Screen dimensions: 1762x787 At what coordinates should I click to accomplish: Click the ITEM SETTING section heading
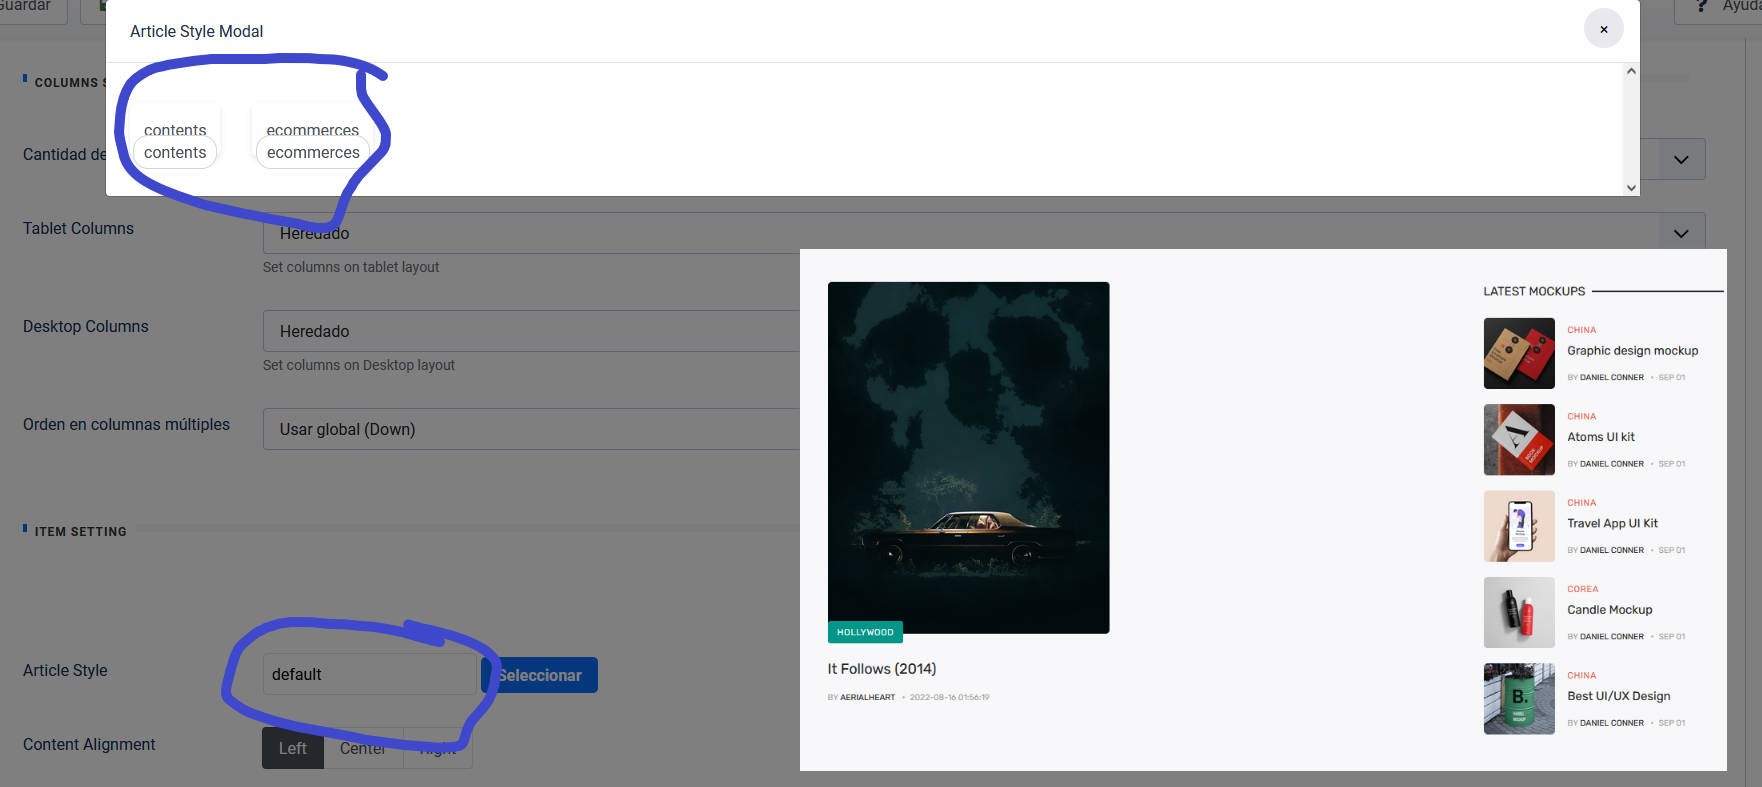[x=81, y=532]
